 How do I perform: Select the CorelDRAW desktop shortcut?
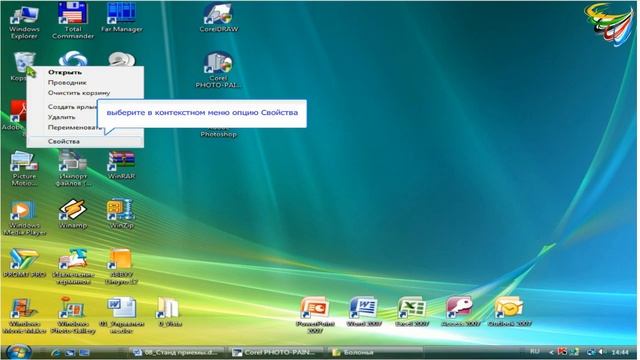click(218, 18)
